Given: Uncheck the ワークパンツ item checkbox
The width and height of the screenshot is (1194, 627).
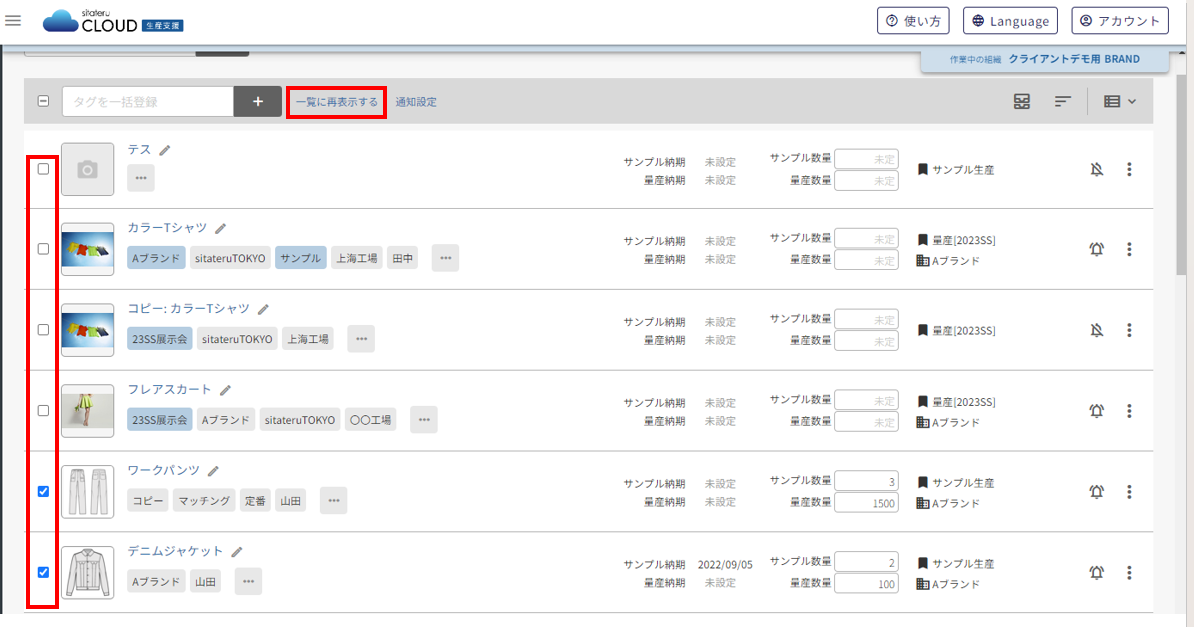Looking at the screenshot, I should tap(43, 491).
